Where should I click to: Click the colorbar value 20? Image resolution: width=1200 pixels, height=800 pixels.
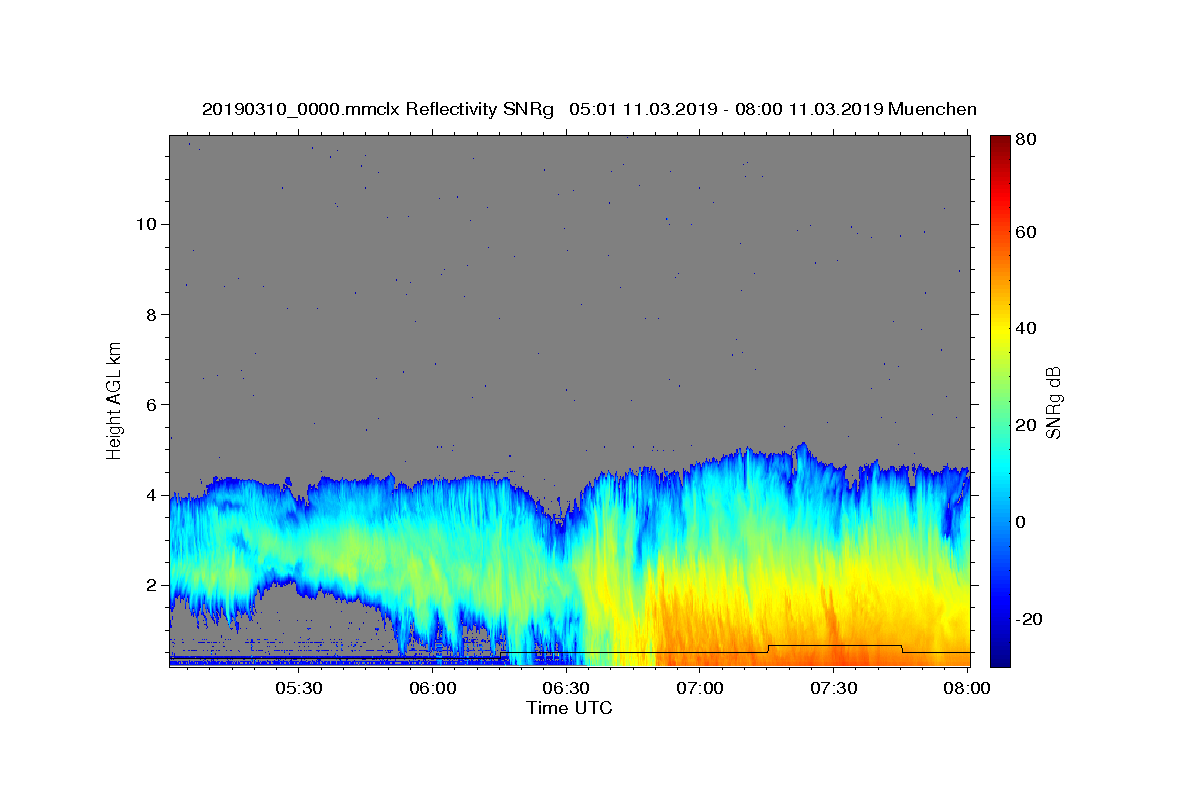point(1028,425)
